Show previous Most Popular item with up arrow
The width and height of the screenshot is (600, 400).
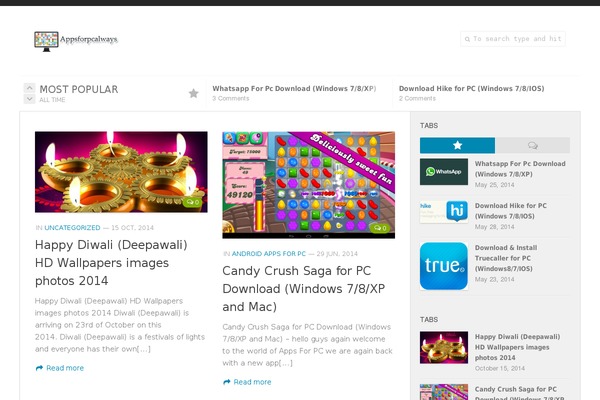click(29, 88)
